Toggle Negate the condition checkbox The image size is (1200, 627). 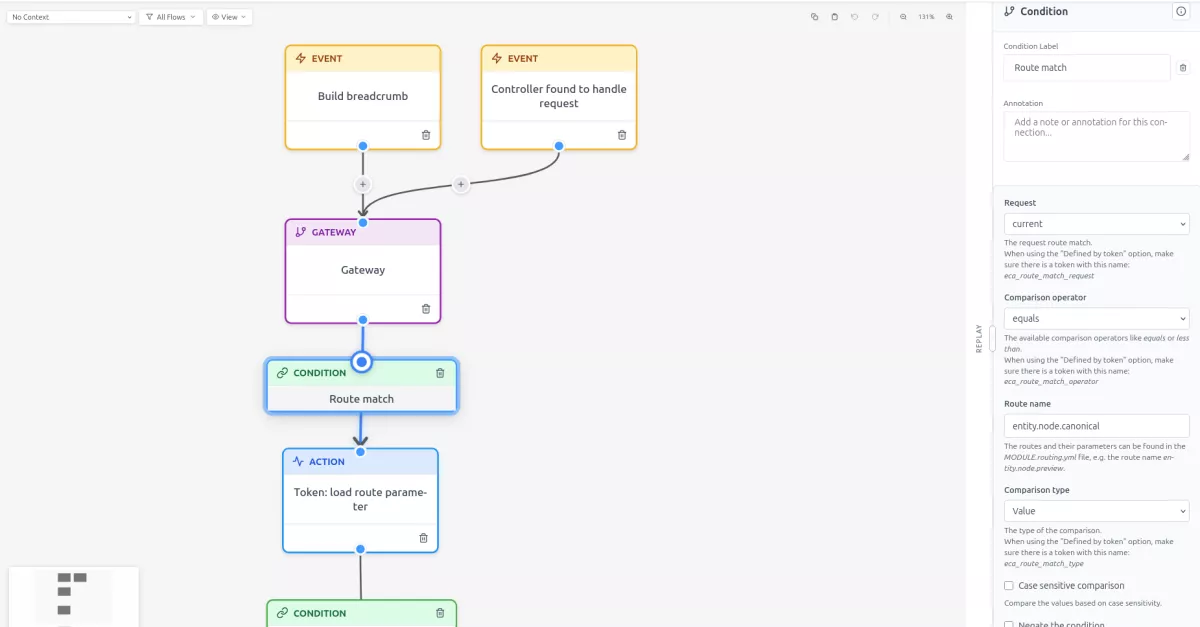(1009, 625)
